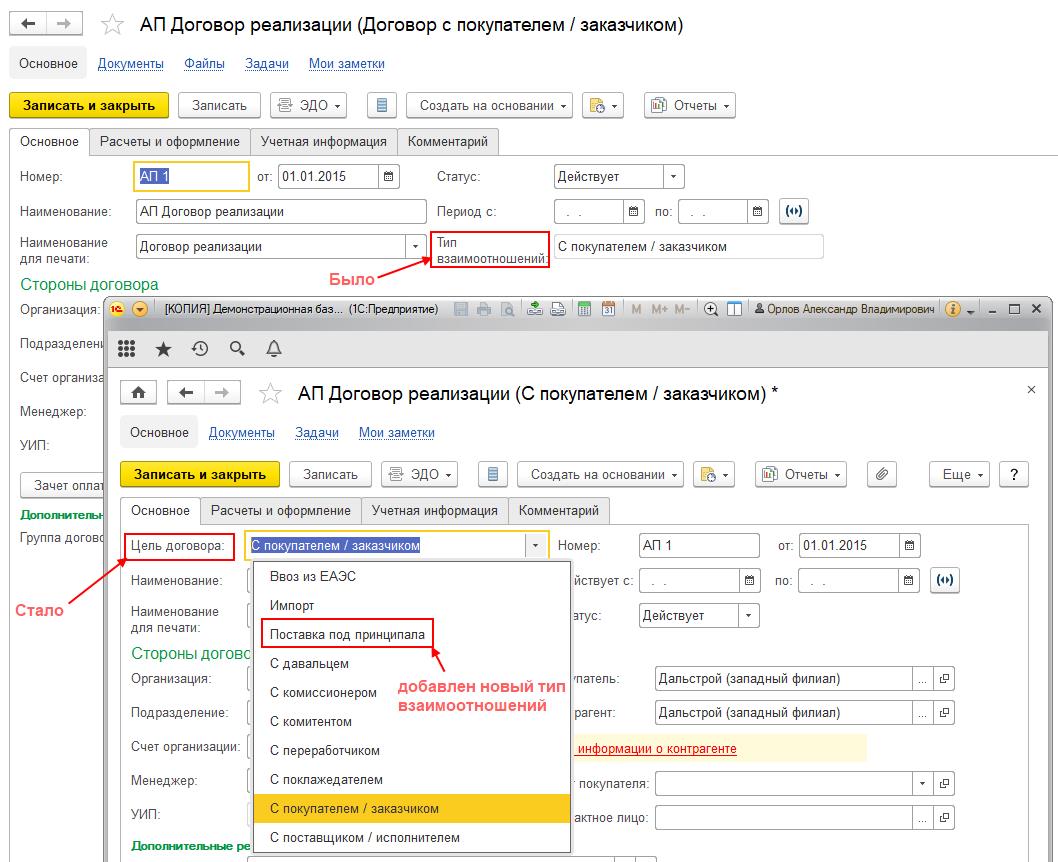
Task: Open Дальстрой record from Контрагент field
Action: pos(945,713)
